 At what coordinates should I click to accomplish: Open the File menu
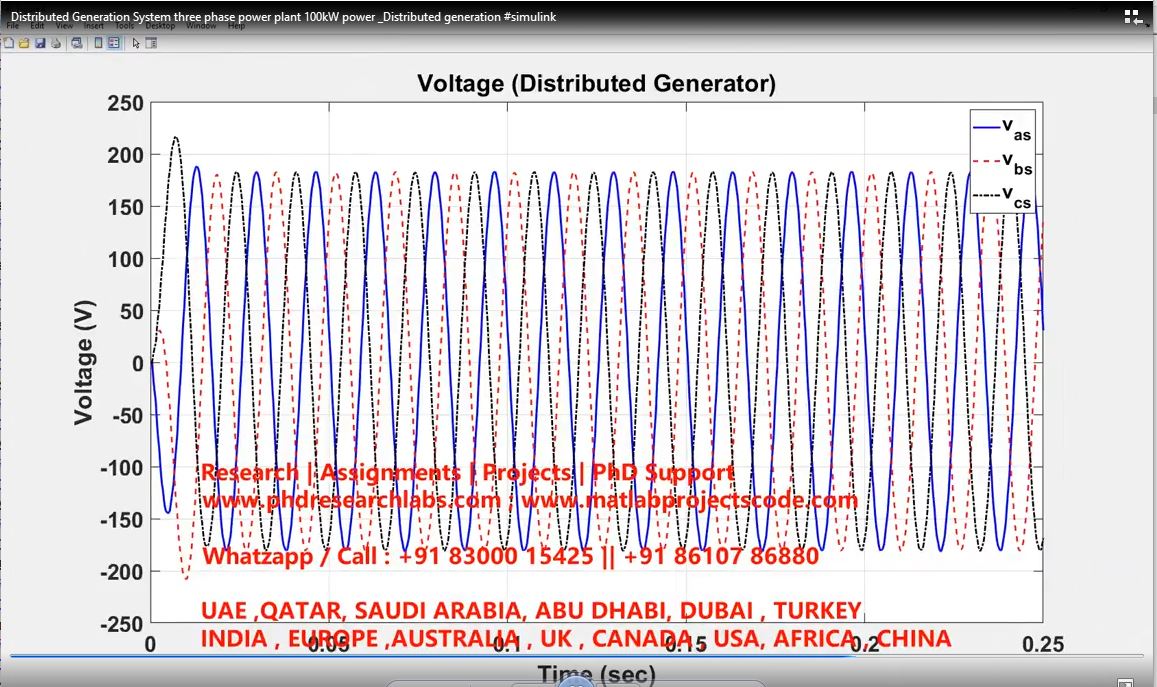13,27
